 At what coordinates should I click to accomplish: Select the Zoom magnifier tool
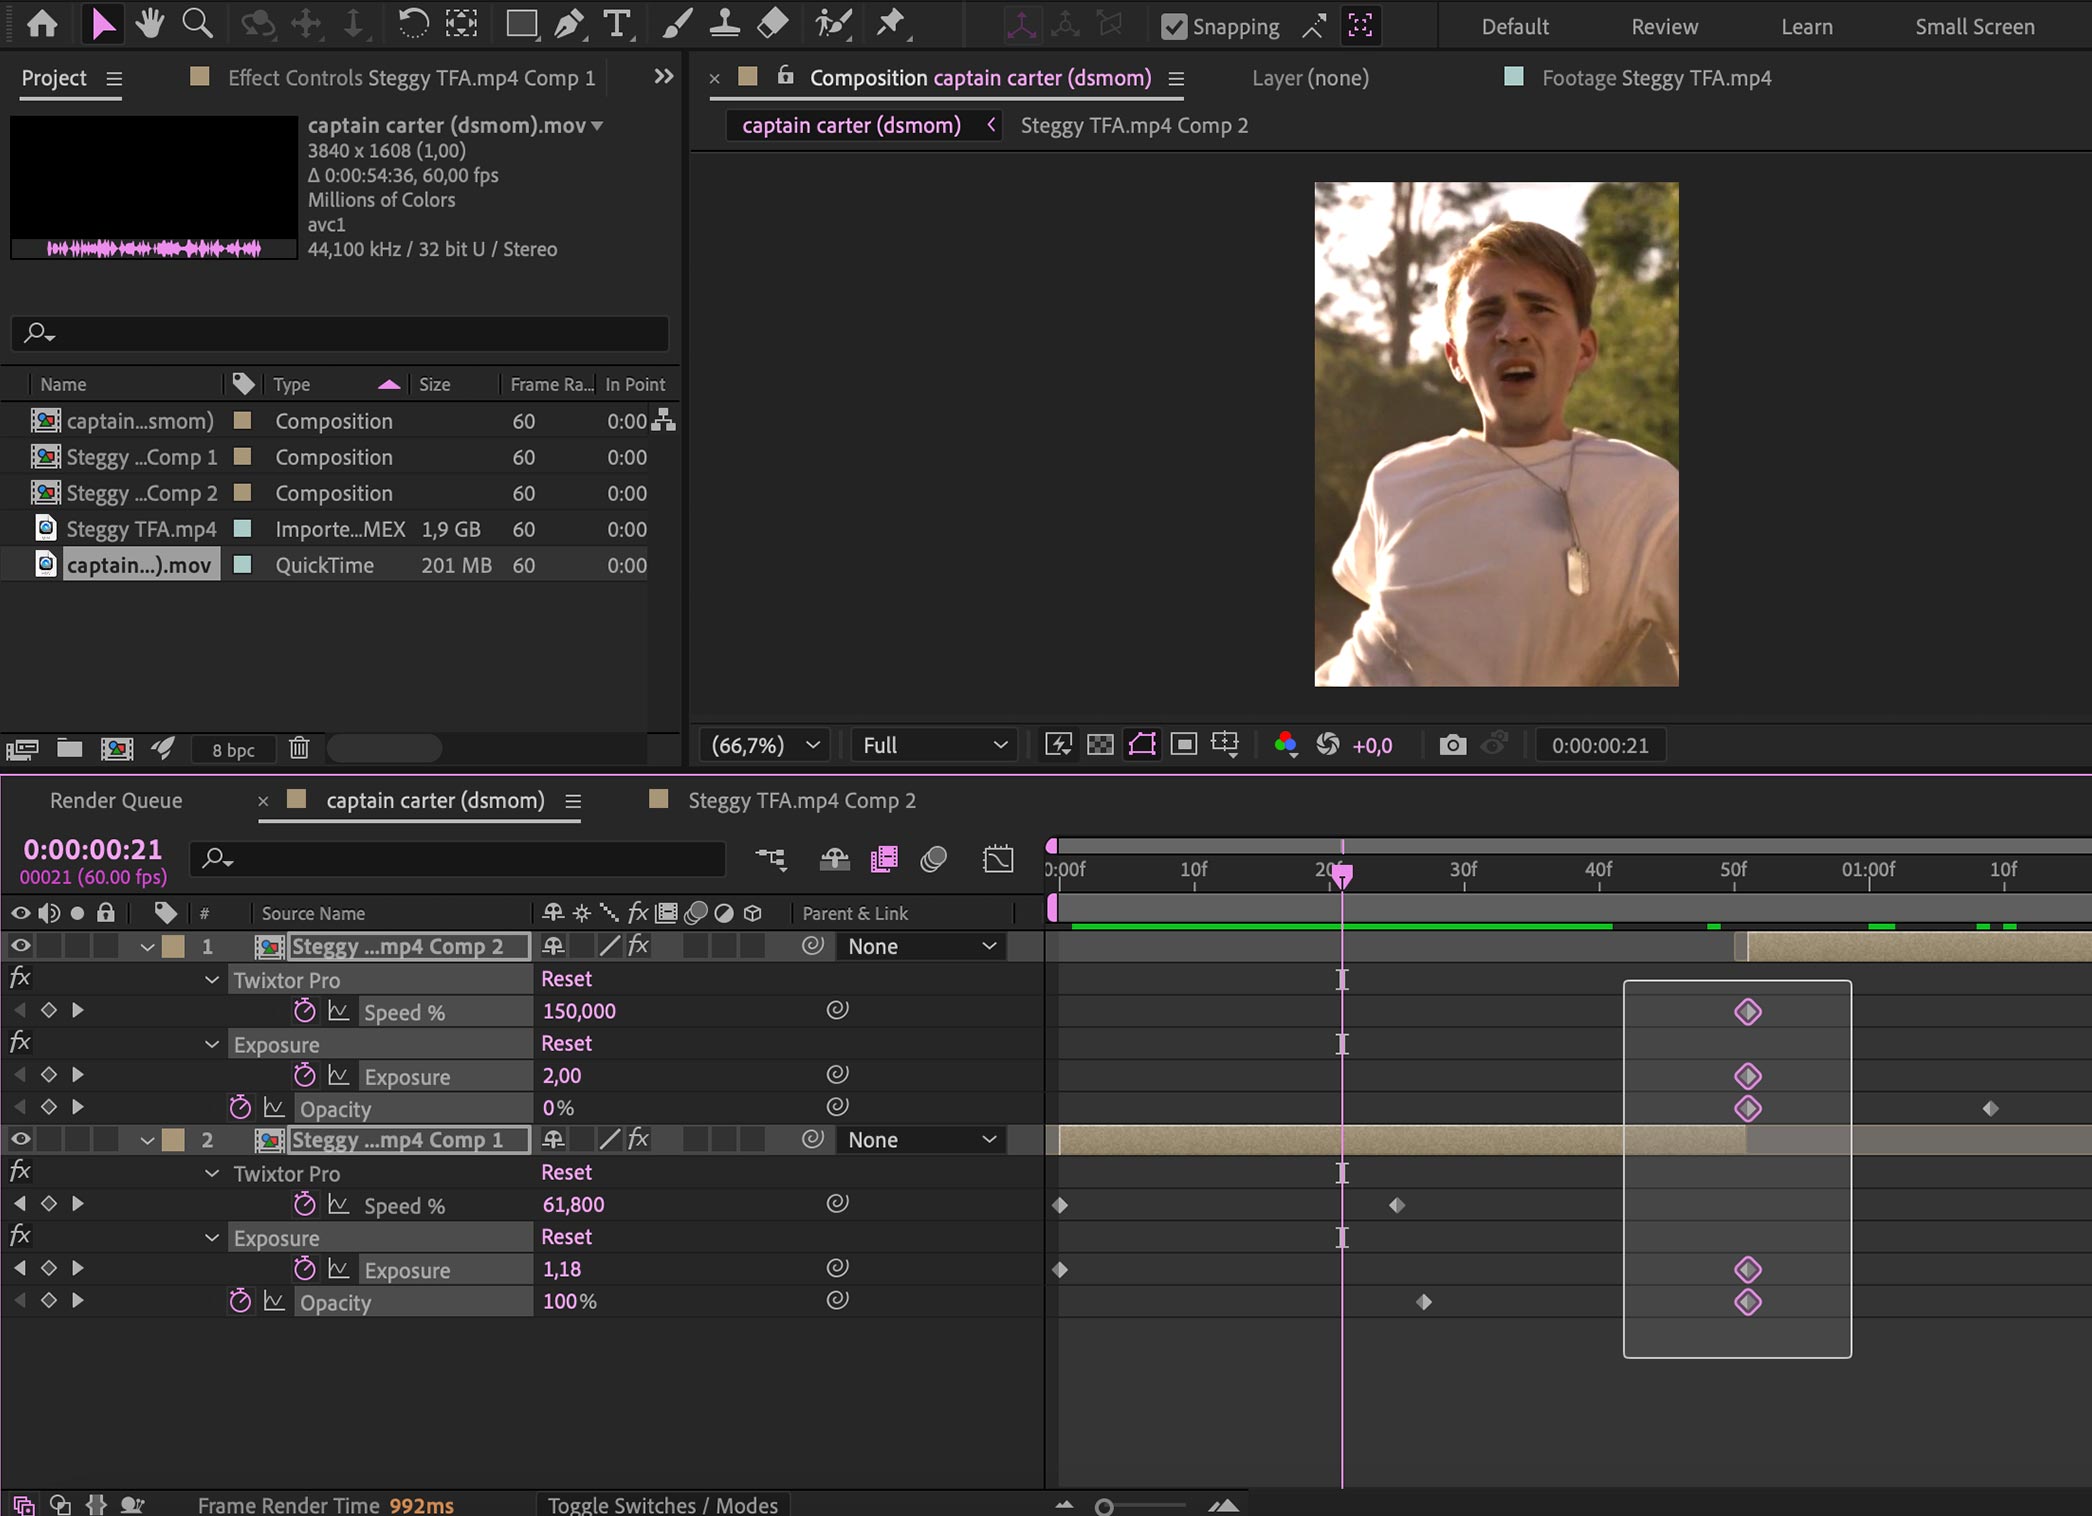pos(197,23)
